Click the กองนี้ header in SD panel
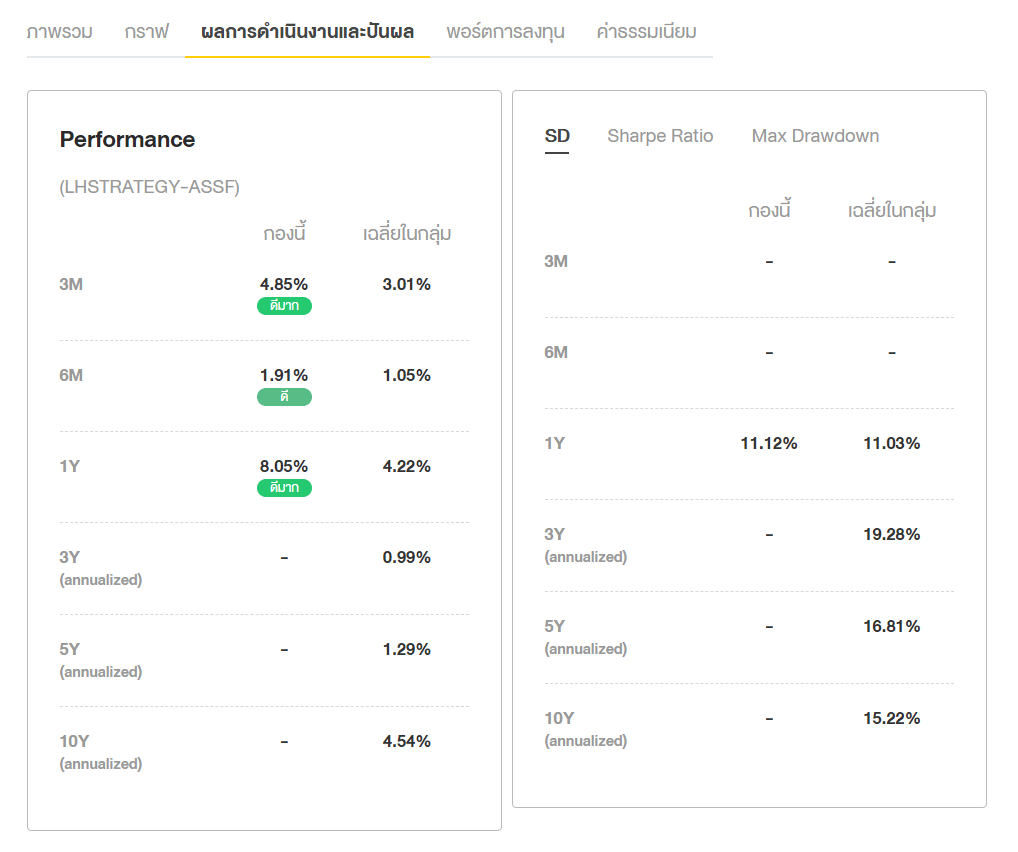 (x=769, y=211)
